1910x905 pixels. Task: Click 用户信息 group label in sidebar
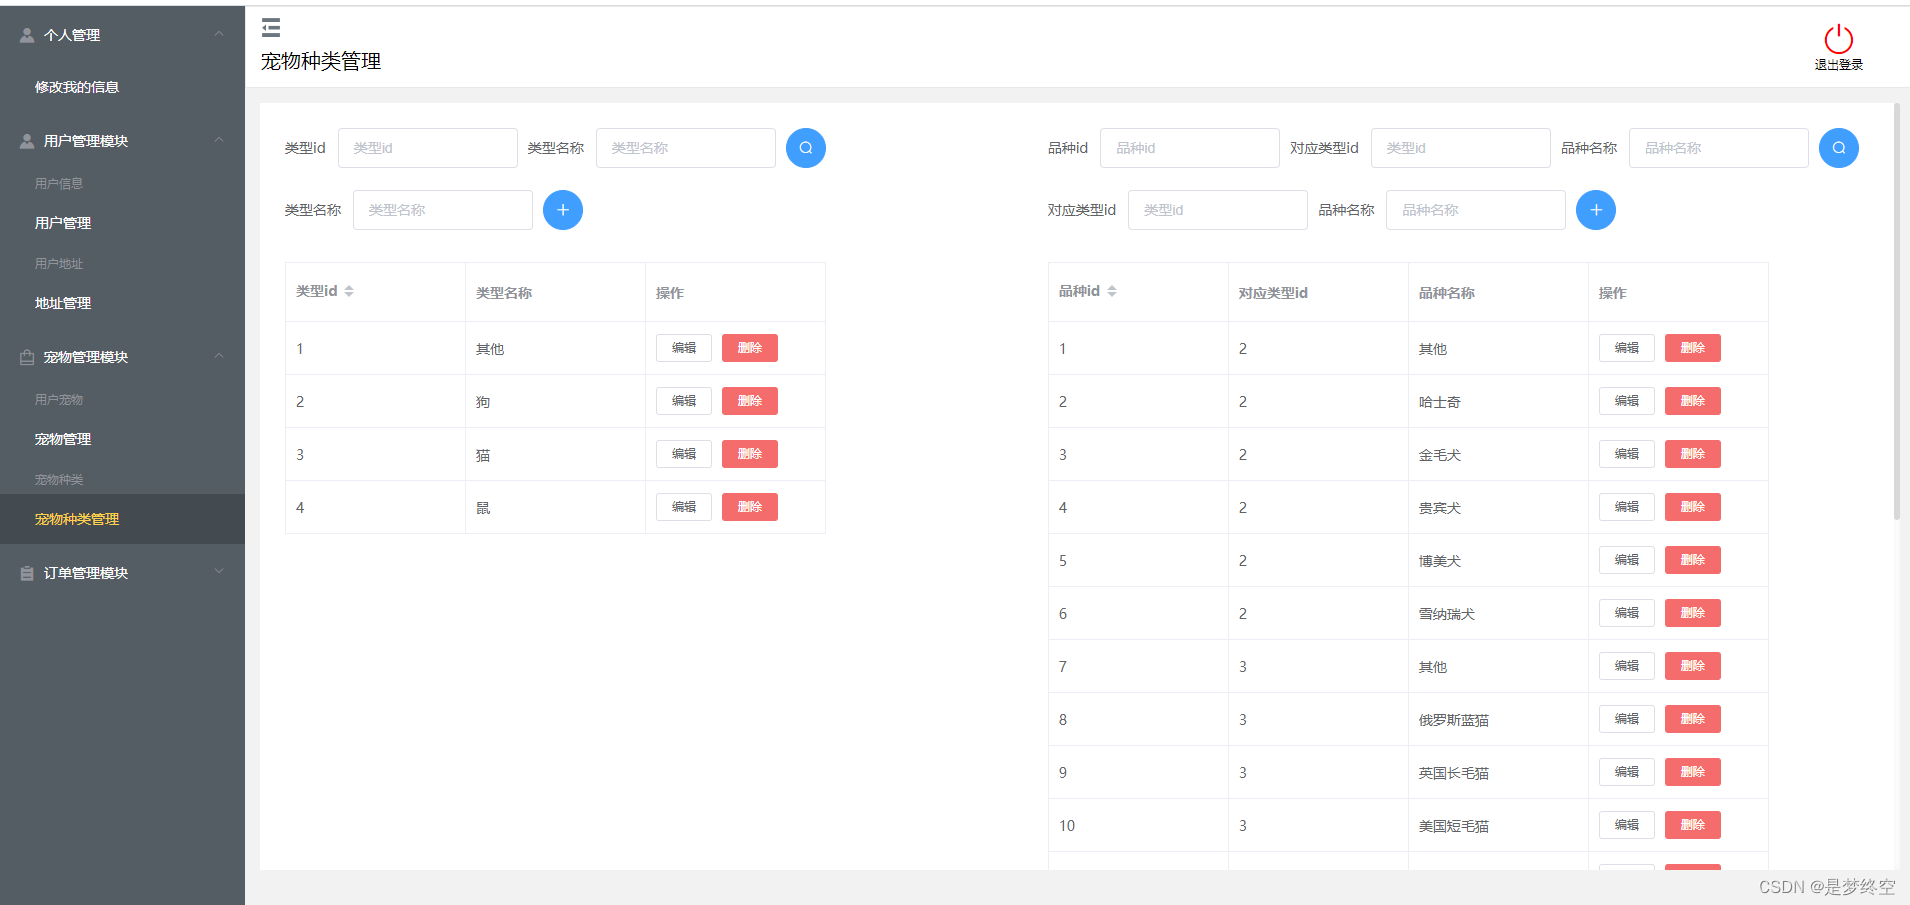click(x=59, y=183)
